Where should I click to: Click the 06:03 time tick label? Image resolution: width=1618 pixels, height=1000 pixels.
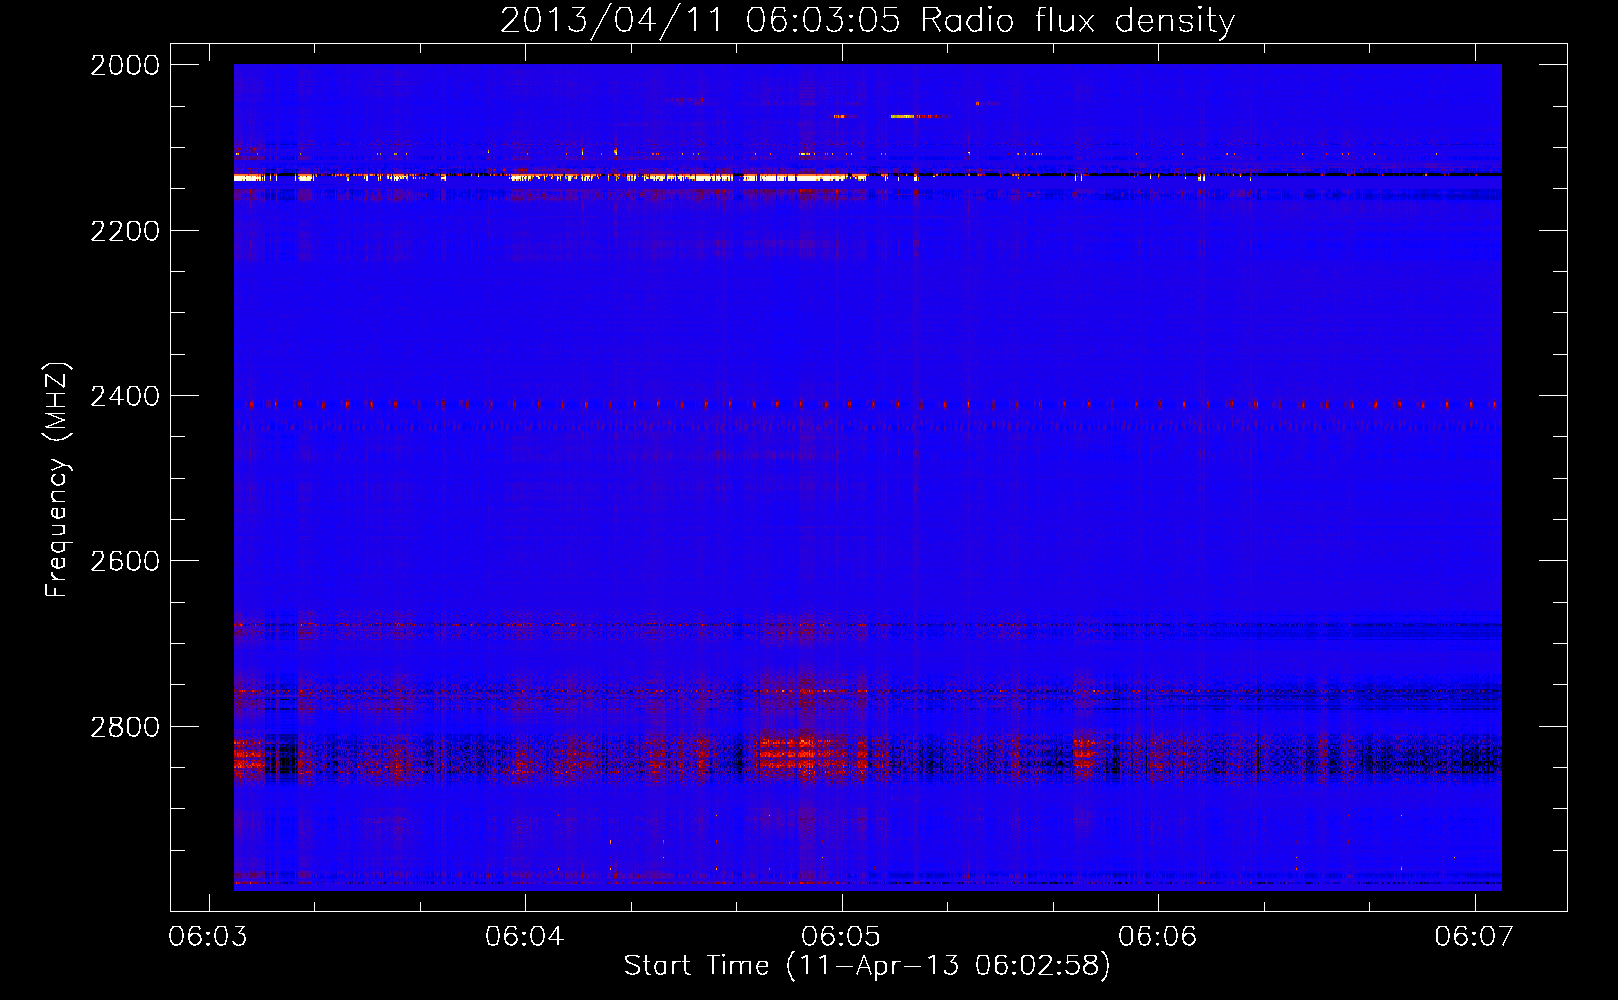click(208, 936)
